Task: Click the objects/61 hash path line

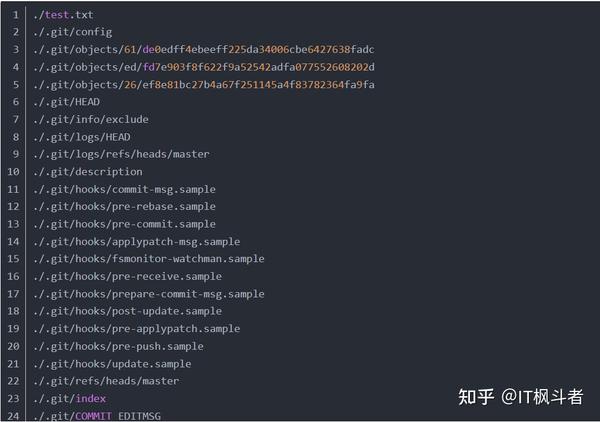Action: click(204, 50)
